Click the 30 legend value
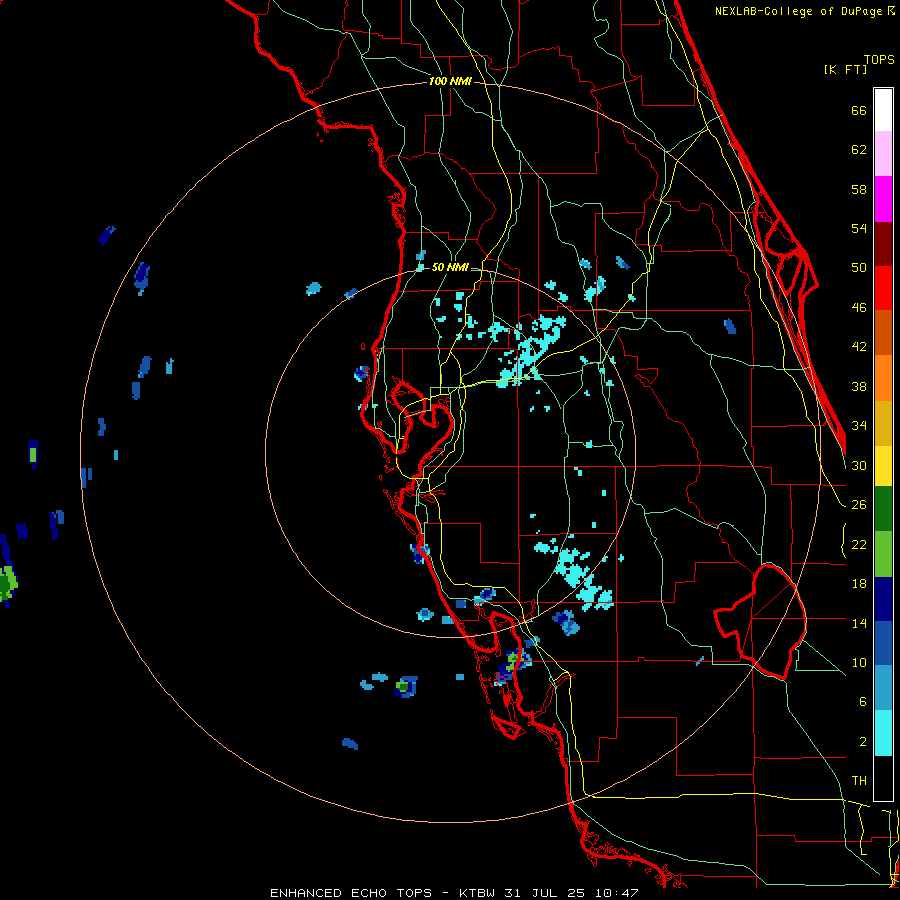The image size is (900, 900). tap(859, 465)
